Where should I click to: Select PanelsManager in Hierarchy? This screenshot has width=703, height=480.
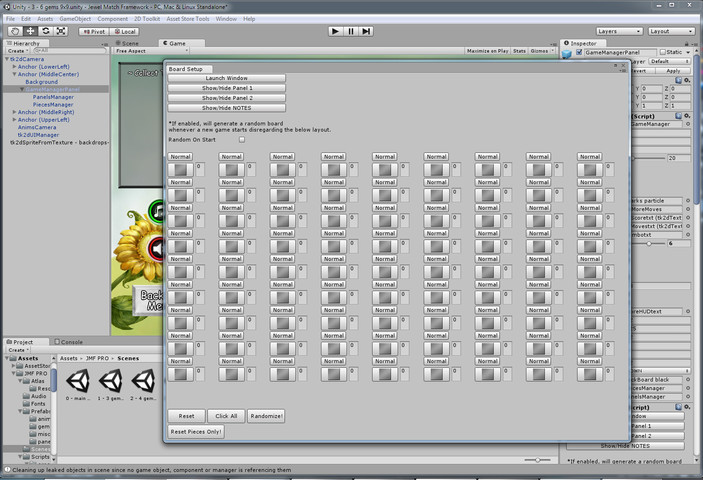click(x=53, y=97)
